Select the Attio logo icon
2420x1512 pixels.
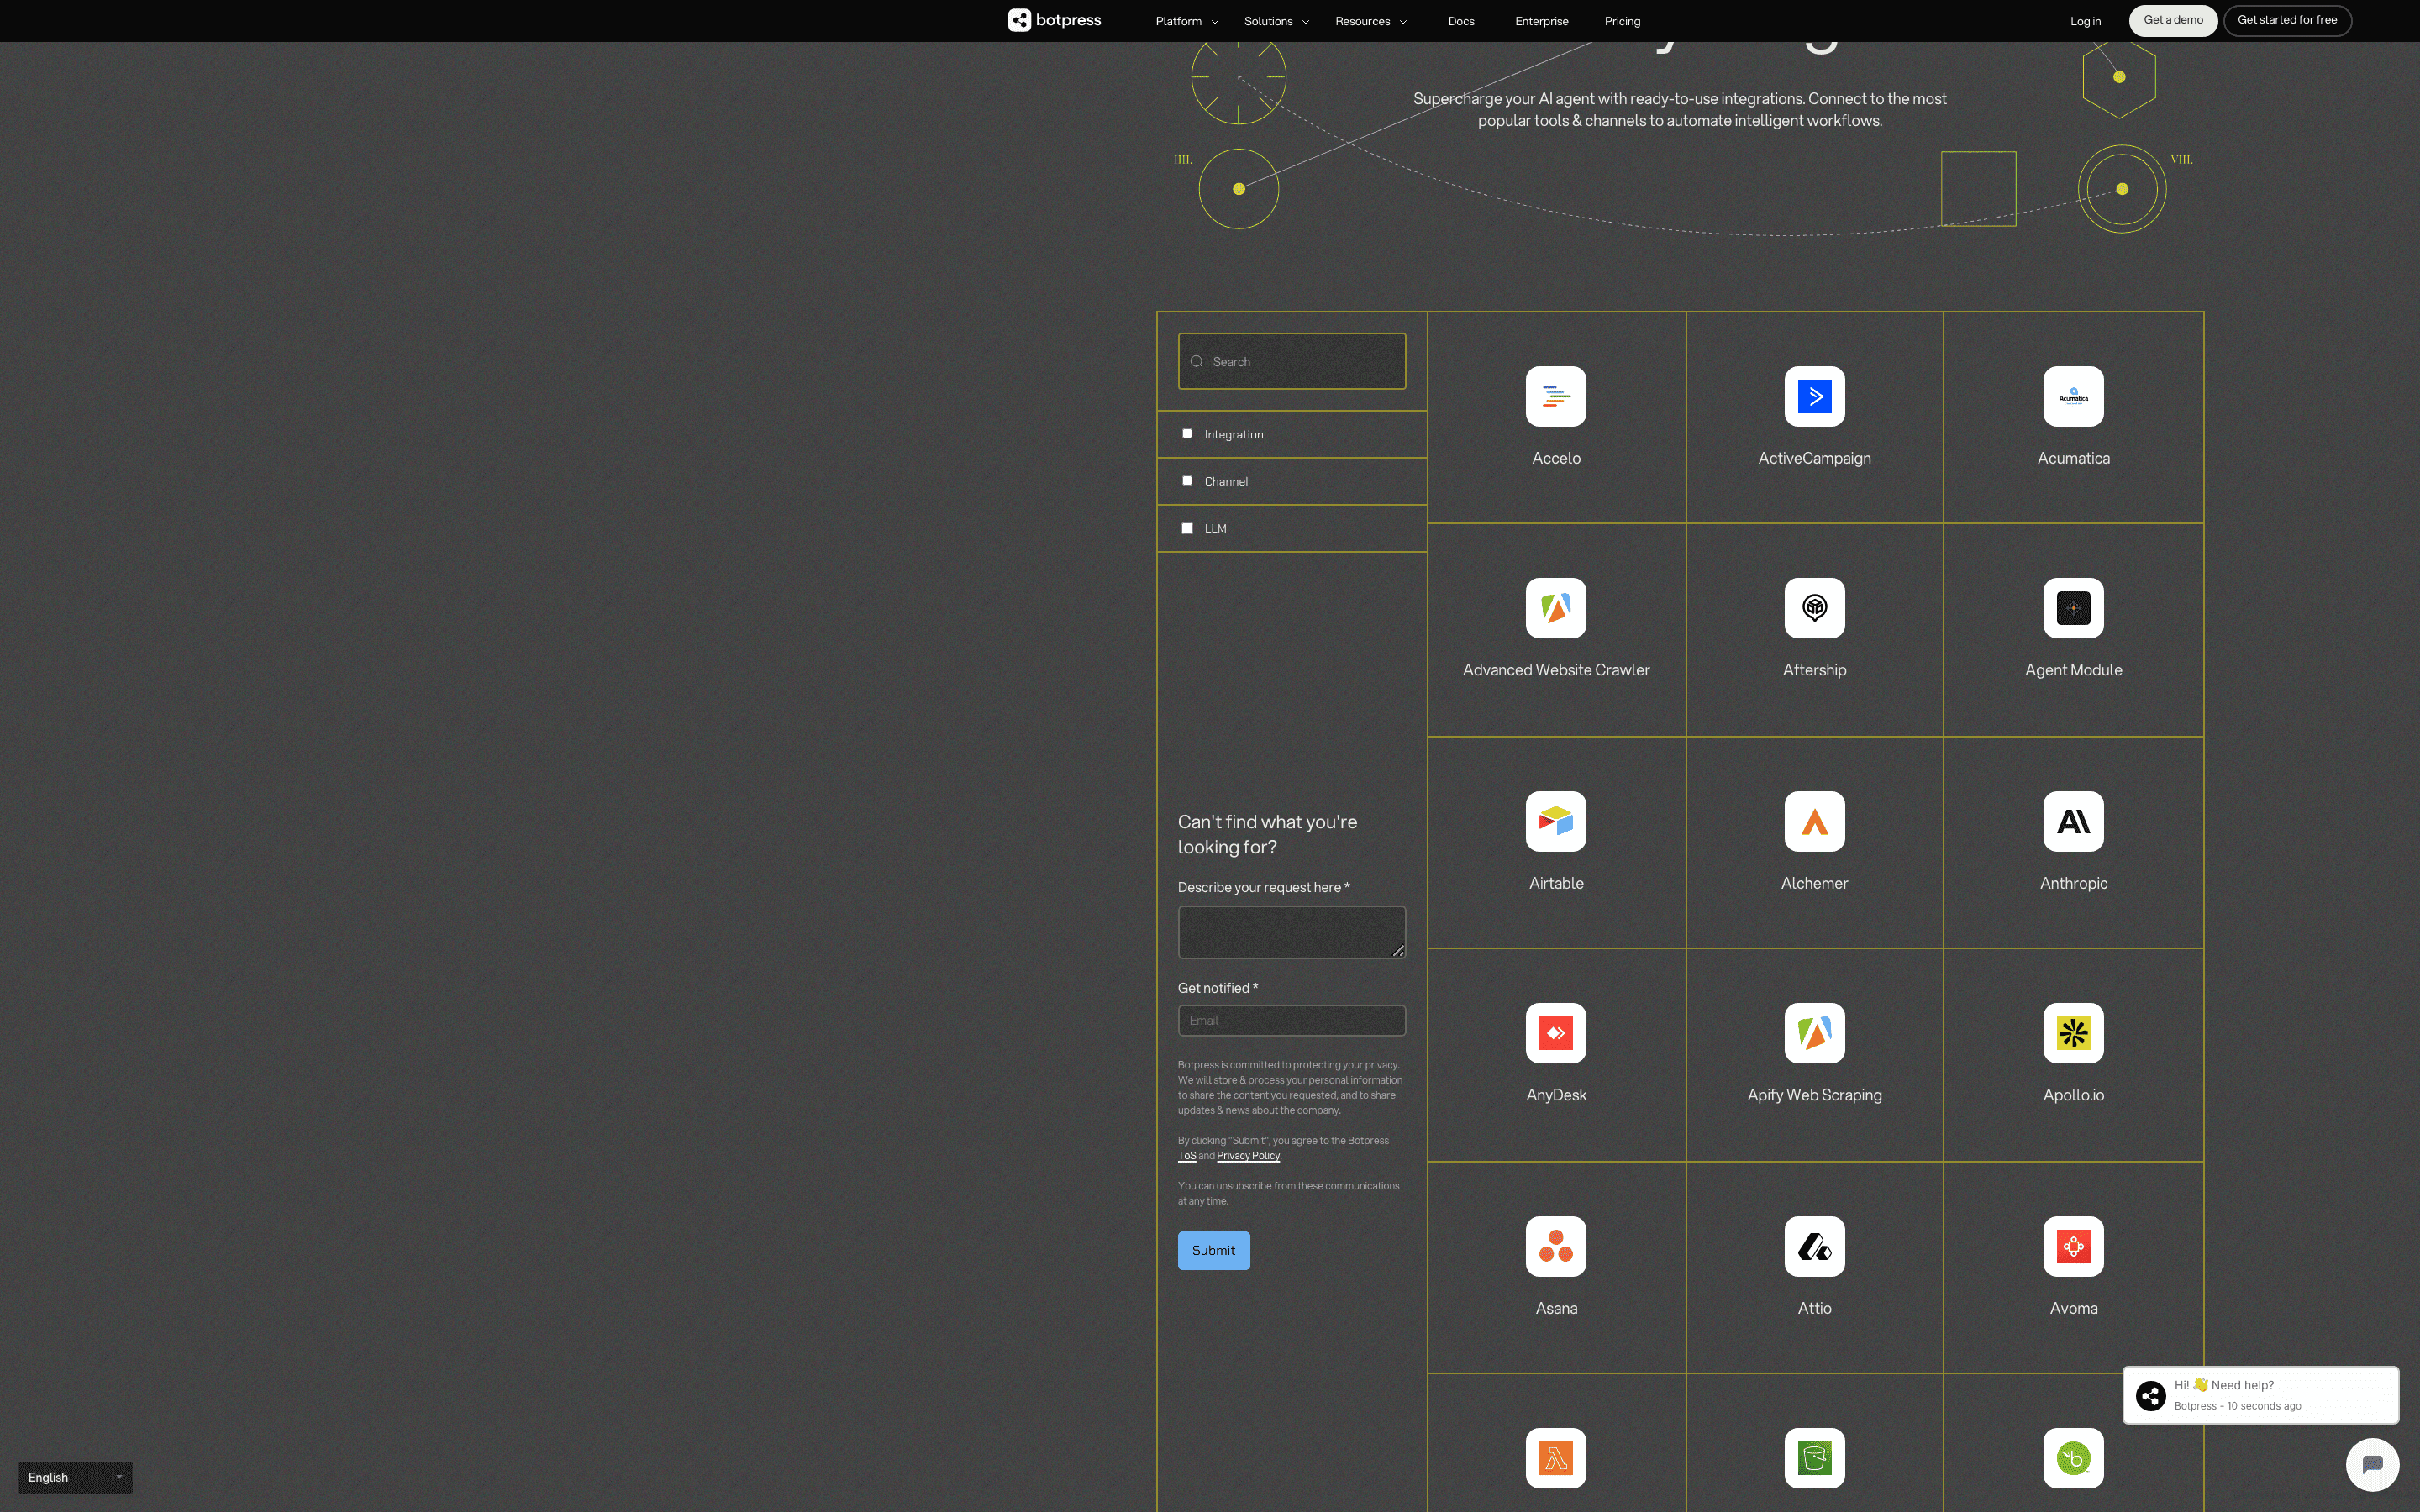[x=1814, y=1246]
